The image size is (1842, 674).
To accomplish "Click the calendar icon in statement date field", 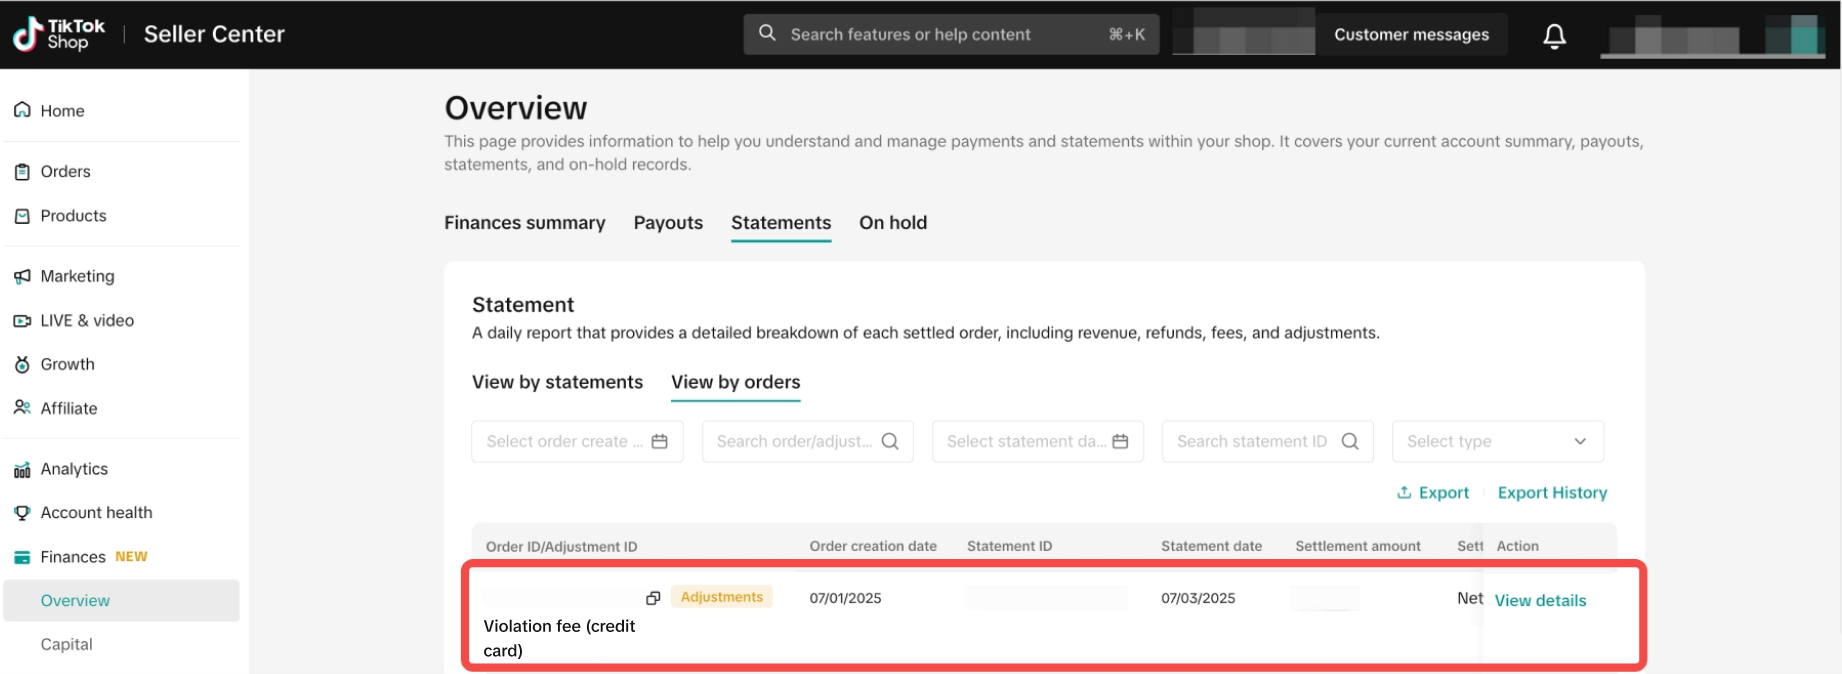I will point(1120,441).
